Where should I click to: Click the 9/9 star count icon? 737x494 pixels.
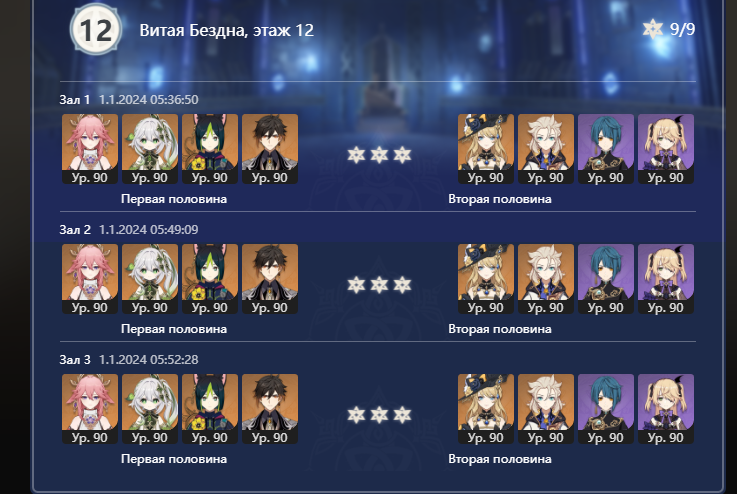pyautogui.click(x=652, y=29)
